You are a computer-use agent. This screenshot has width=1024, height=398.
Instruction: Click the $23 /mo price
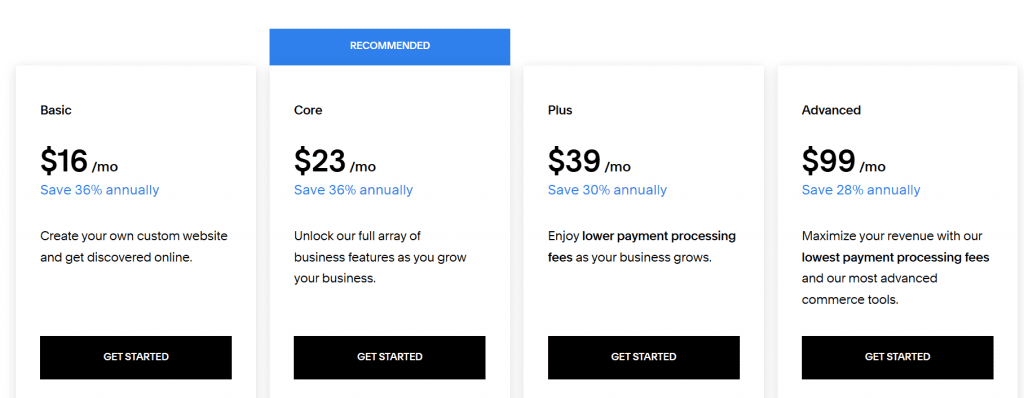[x=335, y=161]
